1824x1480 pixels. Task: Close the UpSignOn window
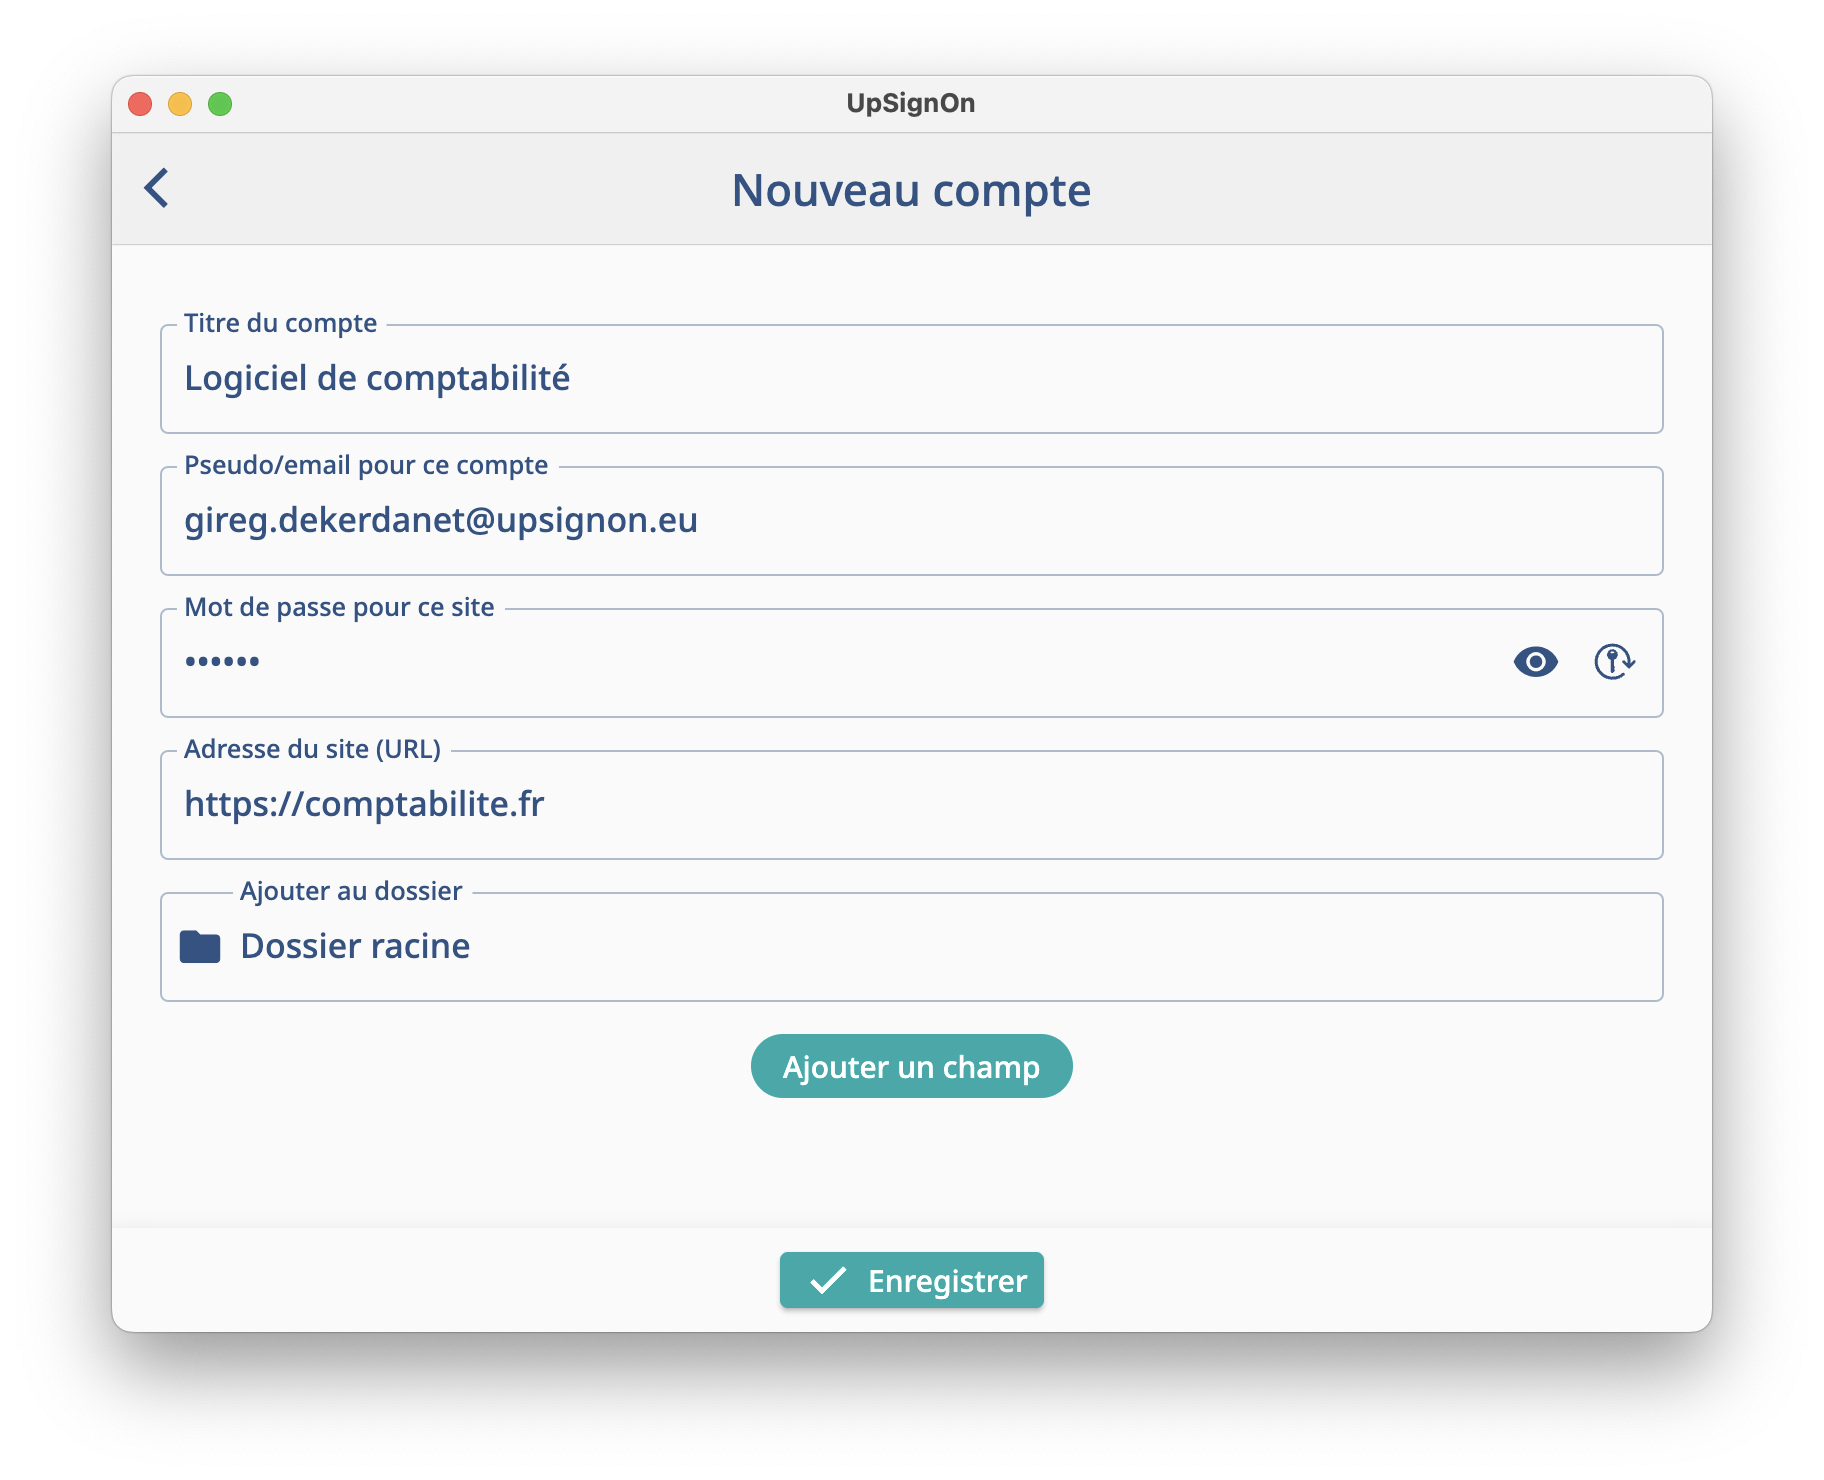click(140, 104)
